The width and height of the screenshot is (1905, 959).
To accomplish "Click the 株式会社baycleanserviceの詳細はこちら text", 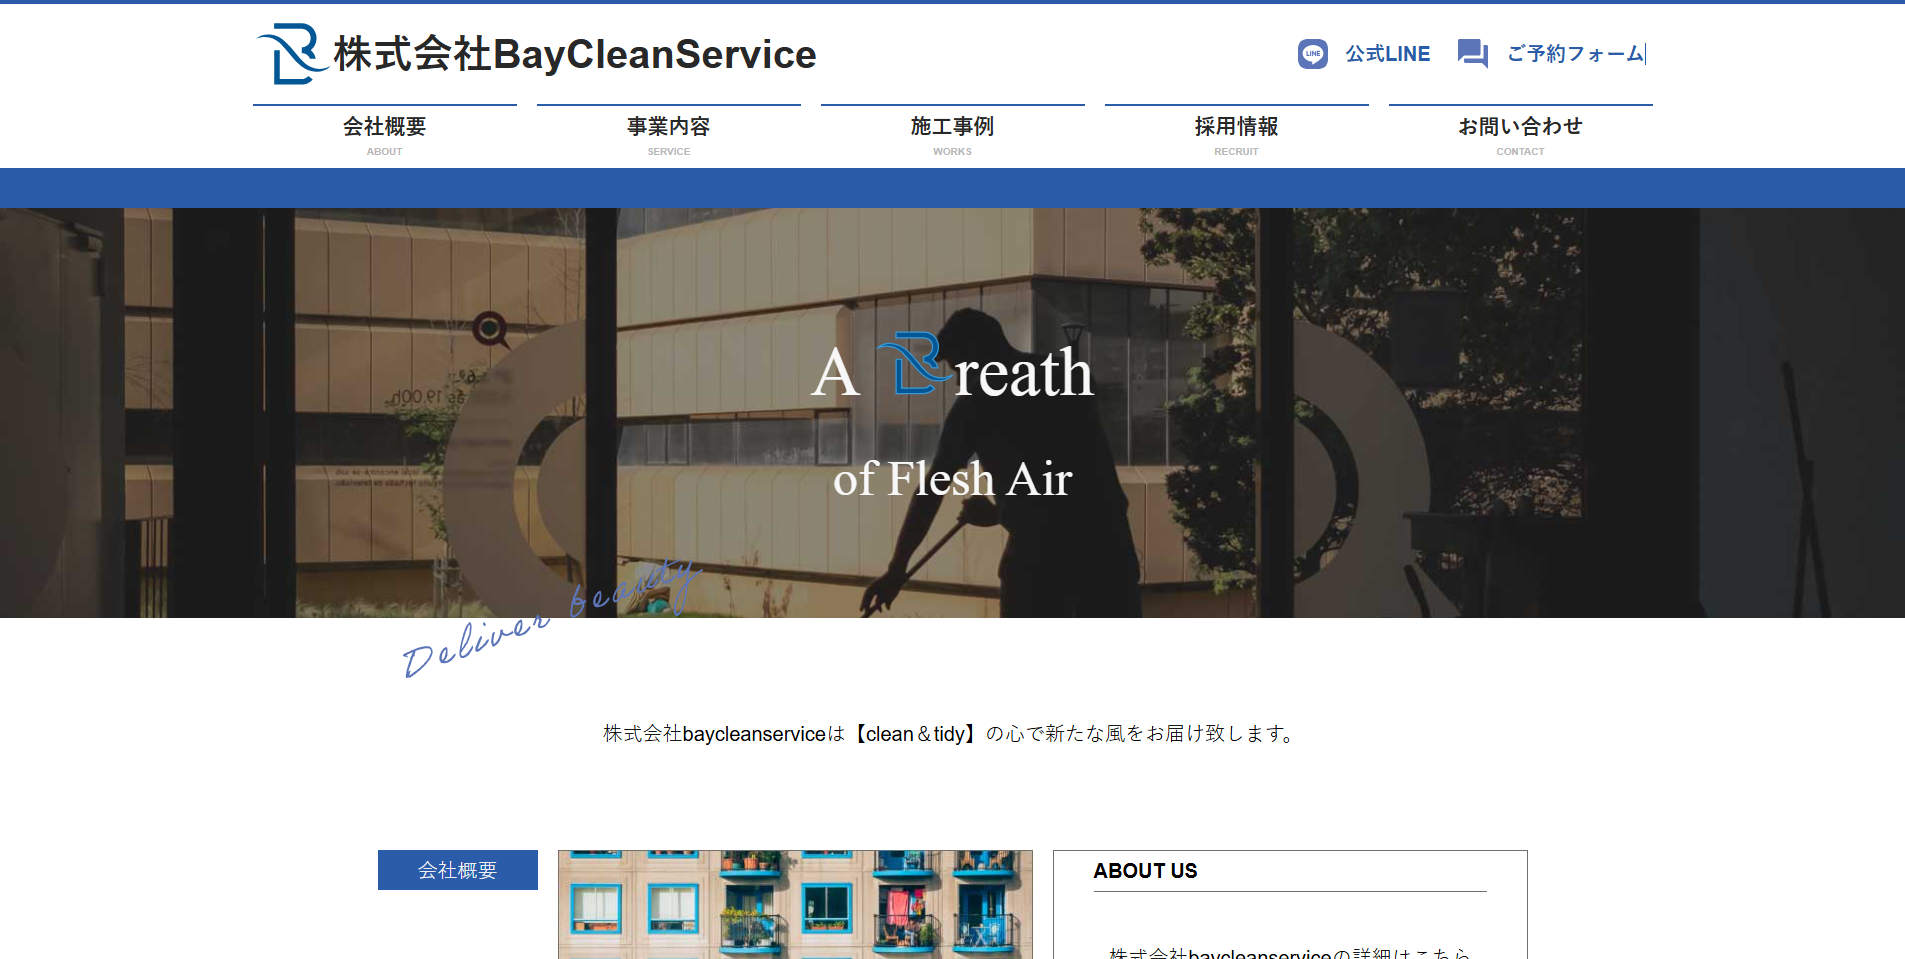I will click(1289, 953).
